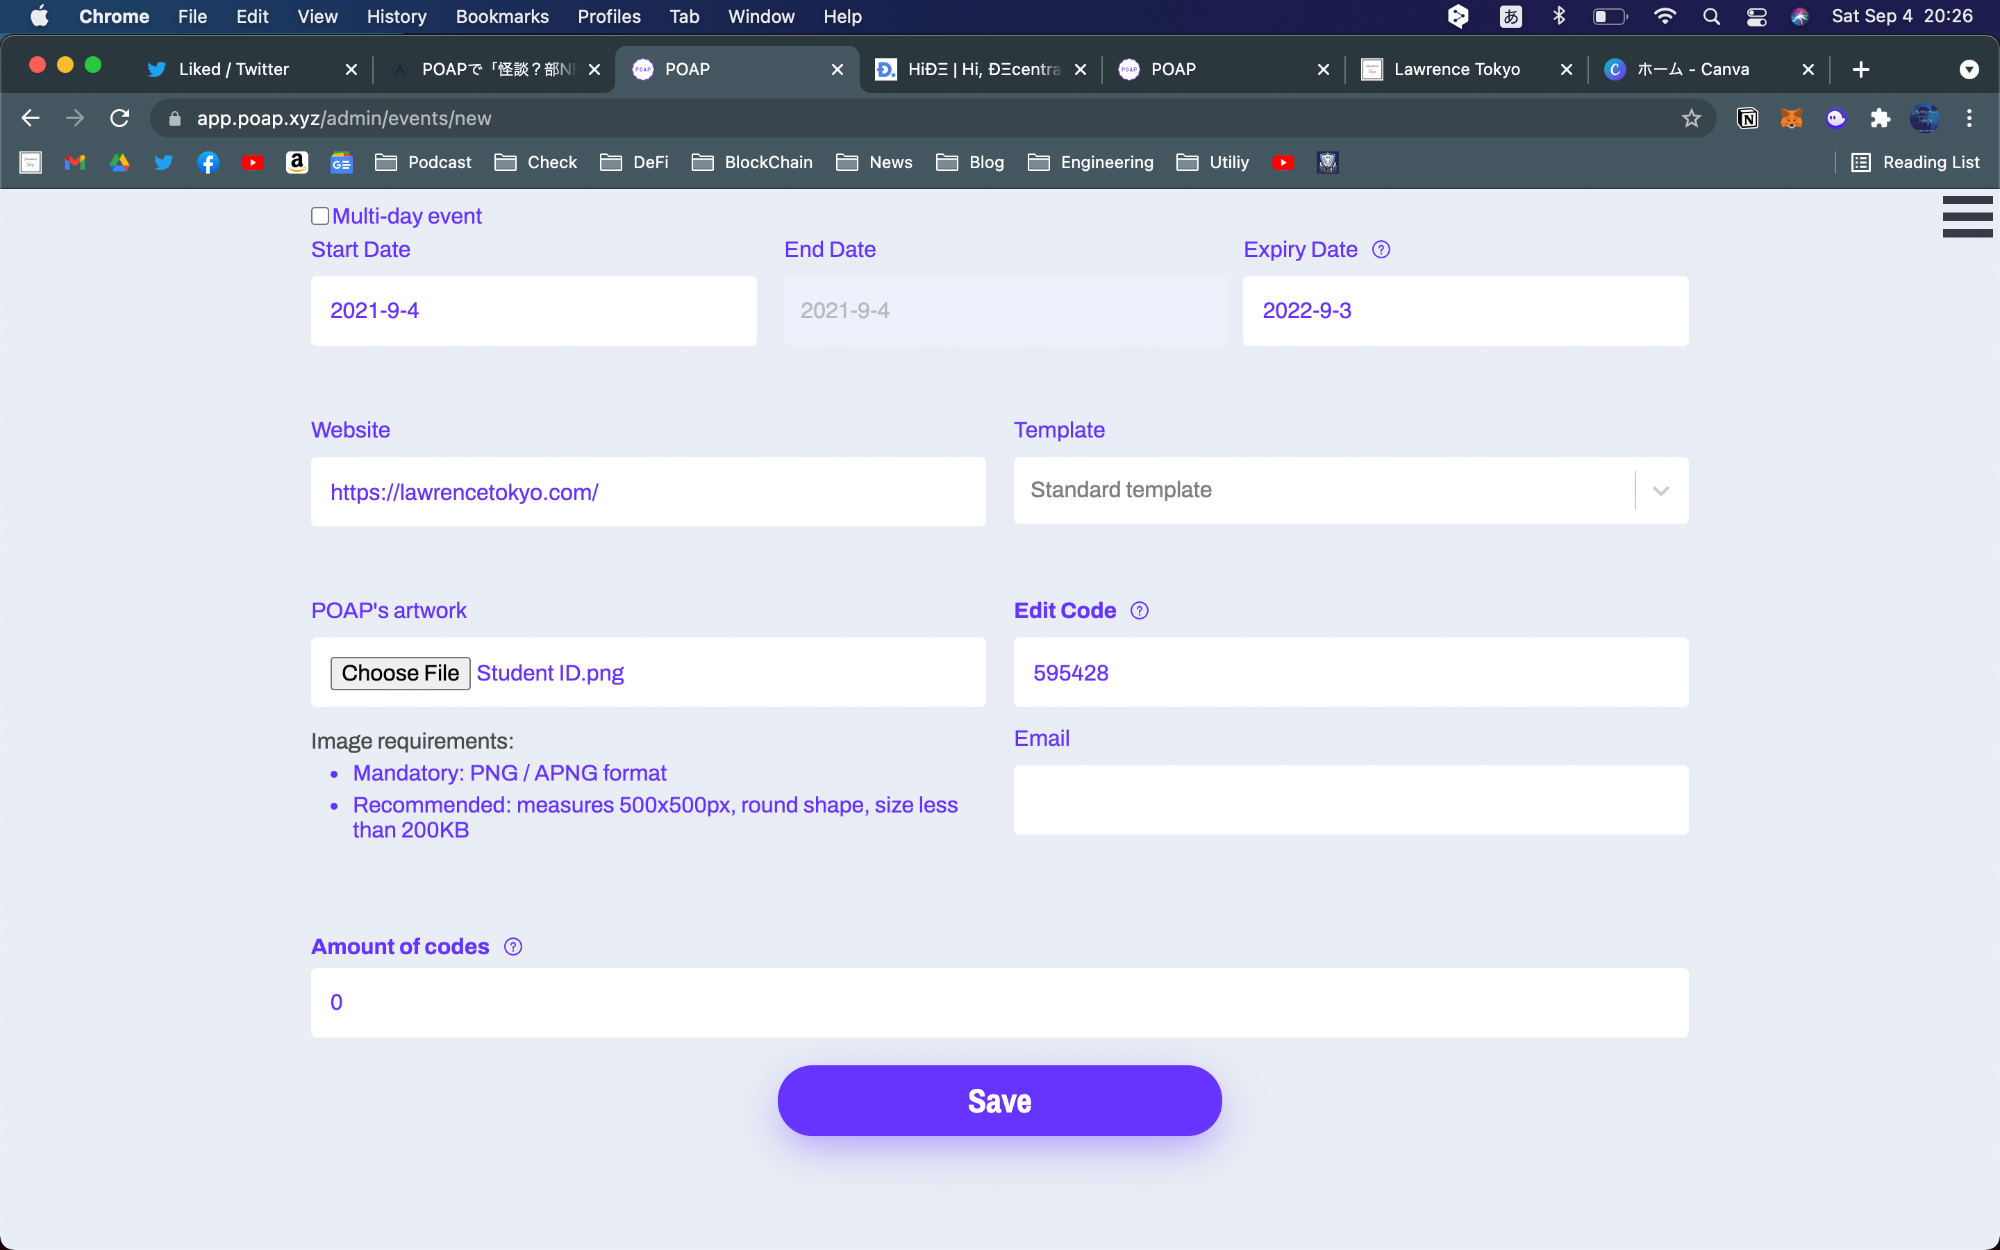Open the Notion extension icon
The width and height of the screenshot is (2000, 1250).
point(1747,118)
